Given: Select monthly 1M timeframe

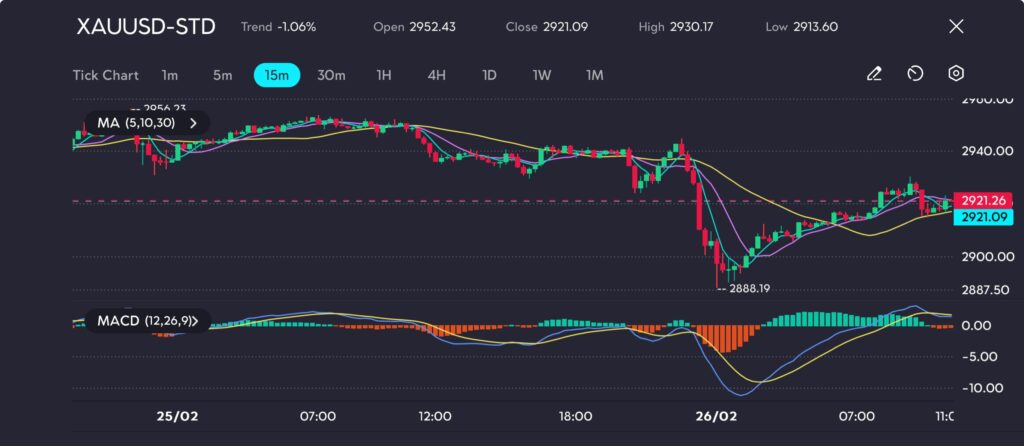Looking at the screenshot, I should point(595,75).
